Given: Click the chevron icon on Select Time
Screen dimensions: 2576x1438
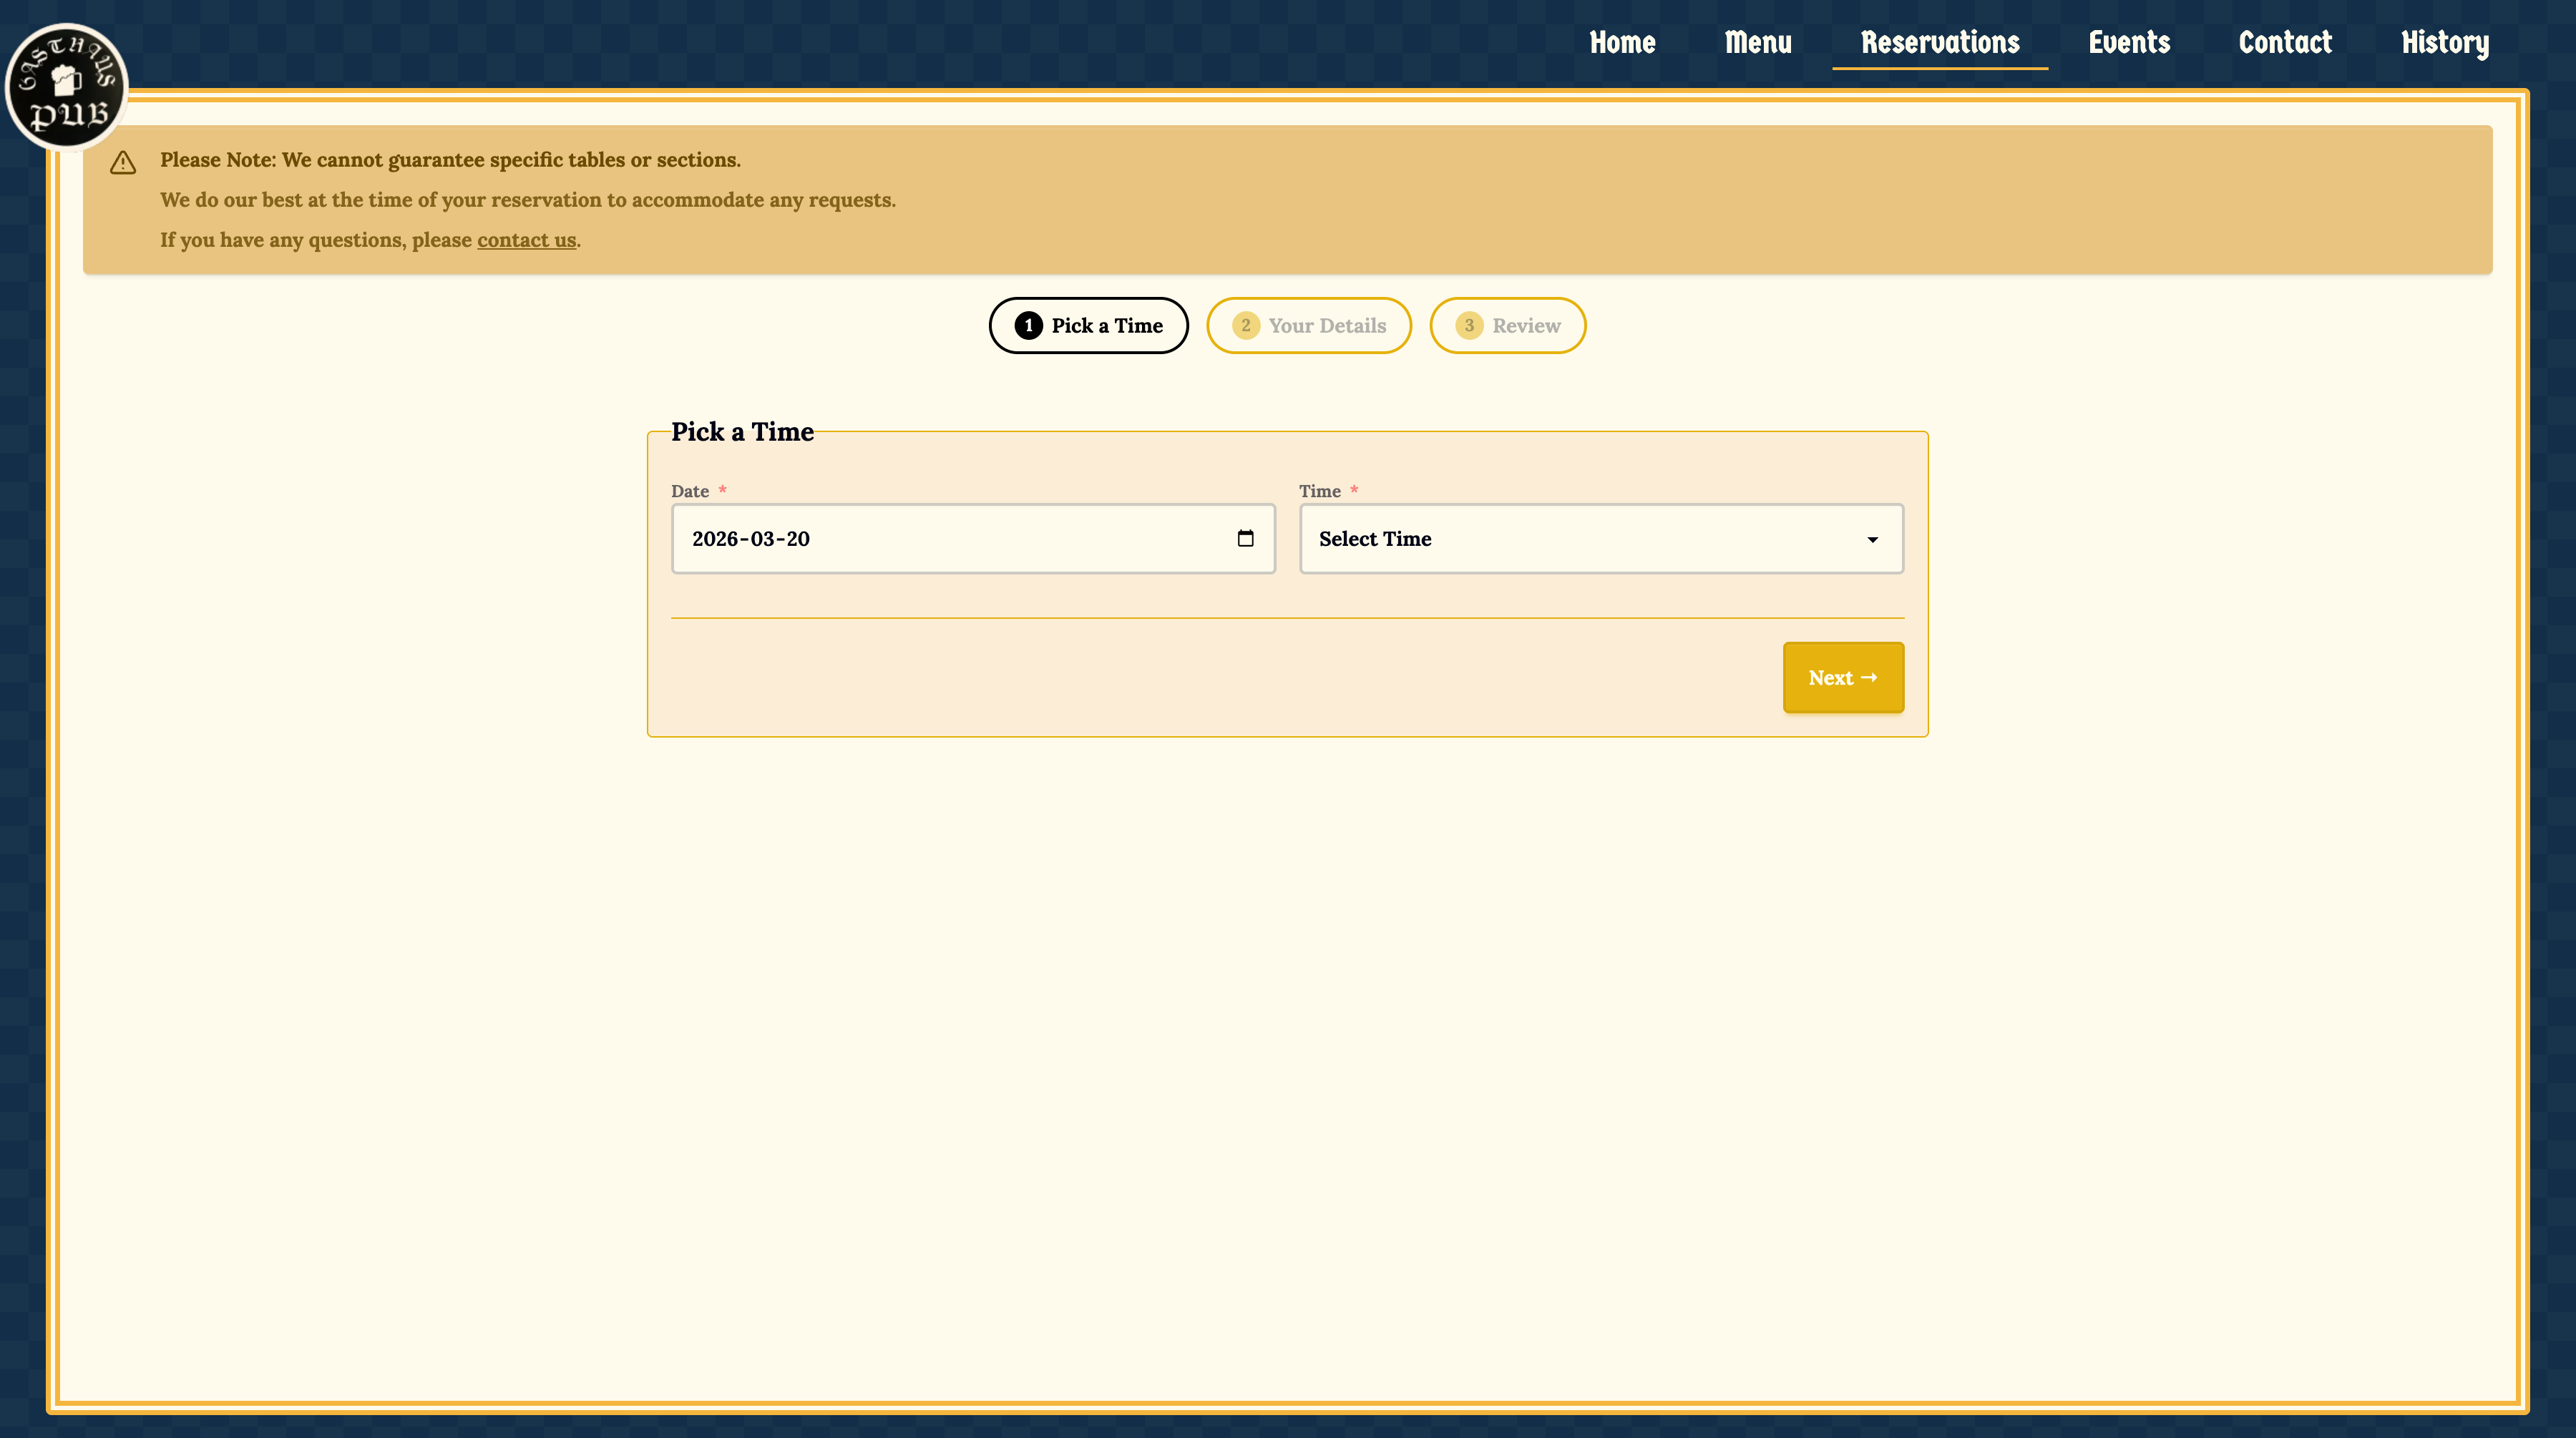Looking at the screenshot, I should pos(1872,539).
